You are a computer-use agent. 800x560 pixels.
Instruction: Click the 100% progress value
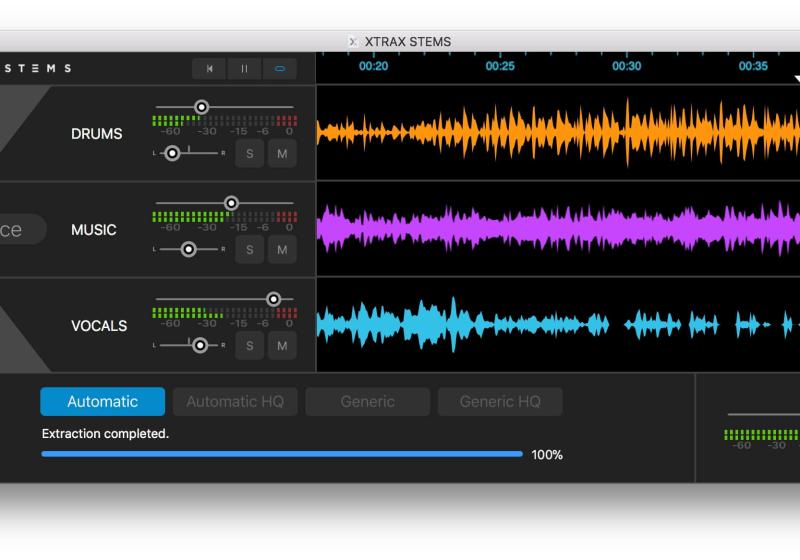click(x=547, y=454)
